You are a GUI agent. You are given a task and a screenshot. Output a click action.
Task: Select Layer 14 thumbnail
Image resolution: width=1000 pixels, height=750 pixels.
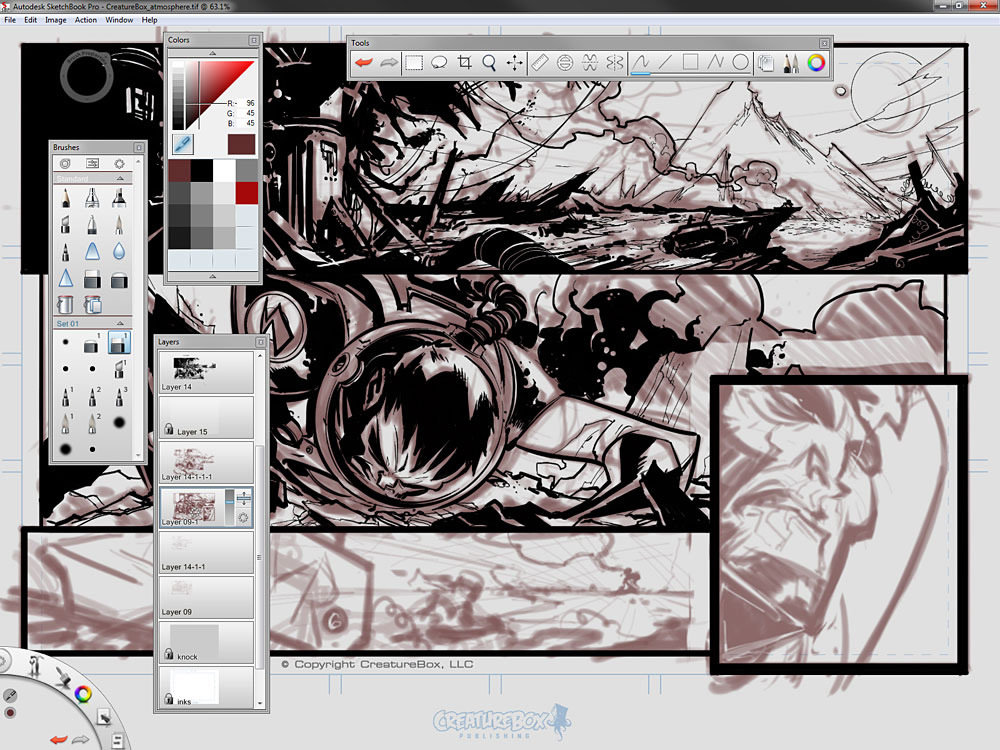click(195, 368)
